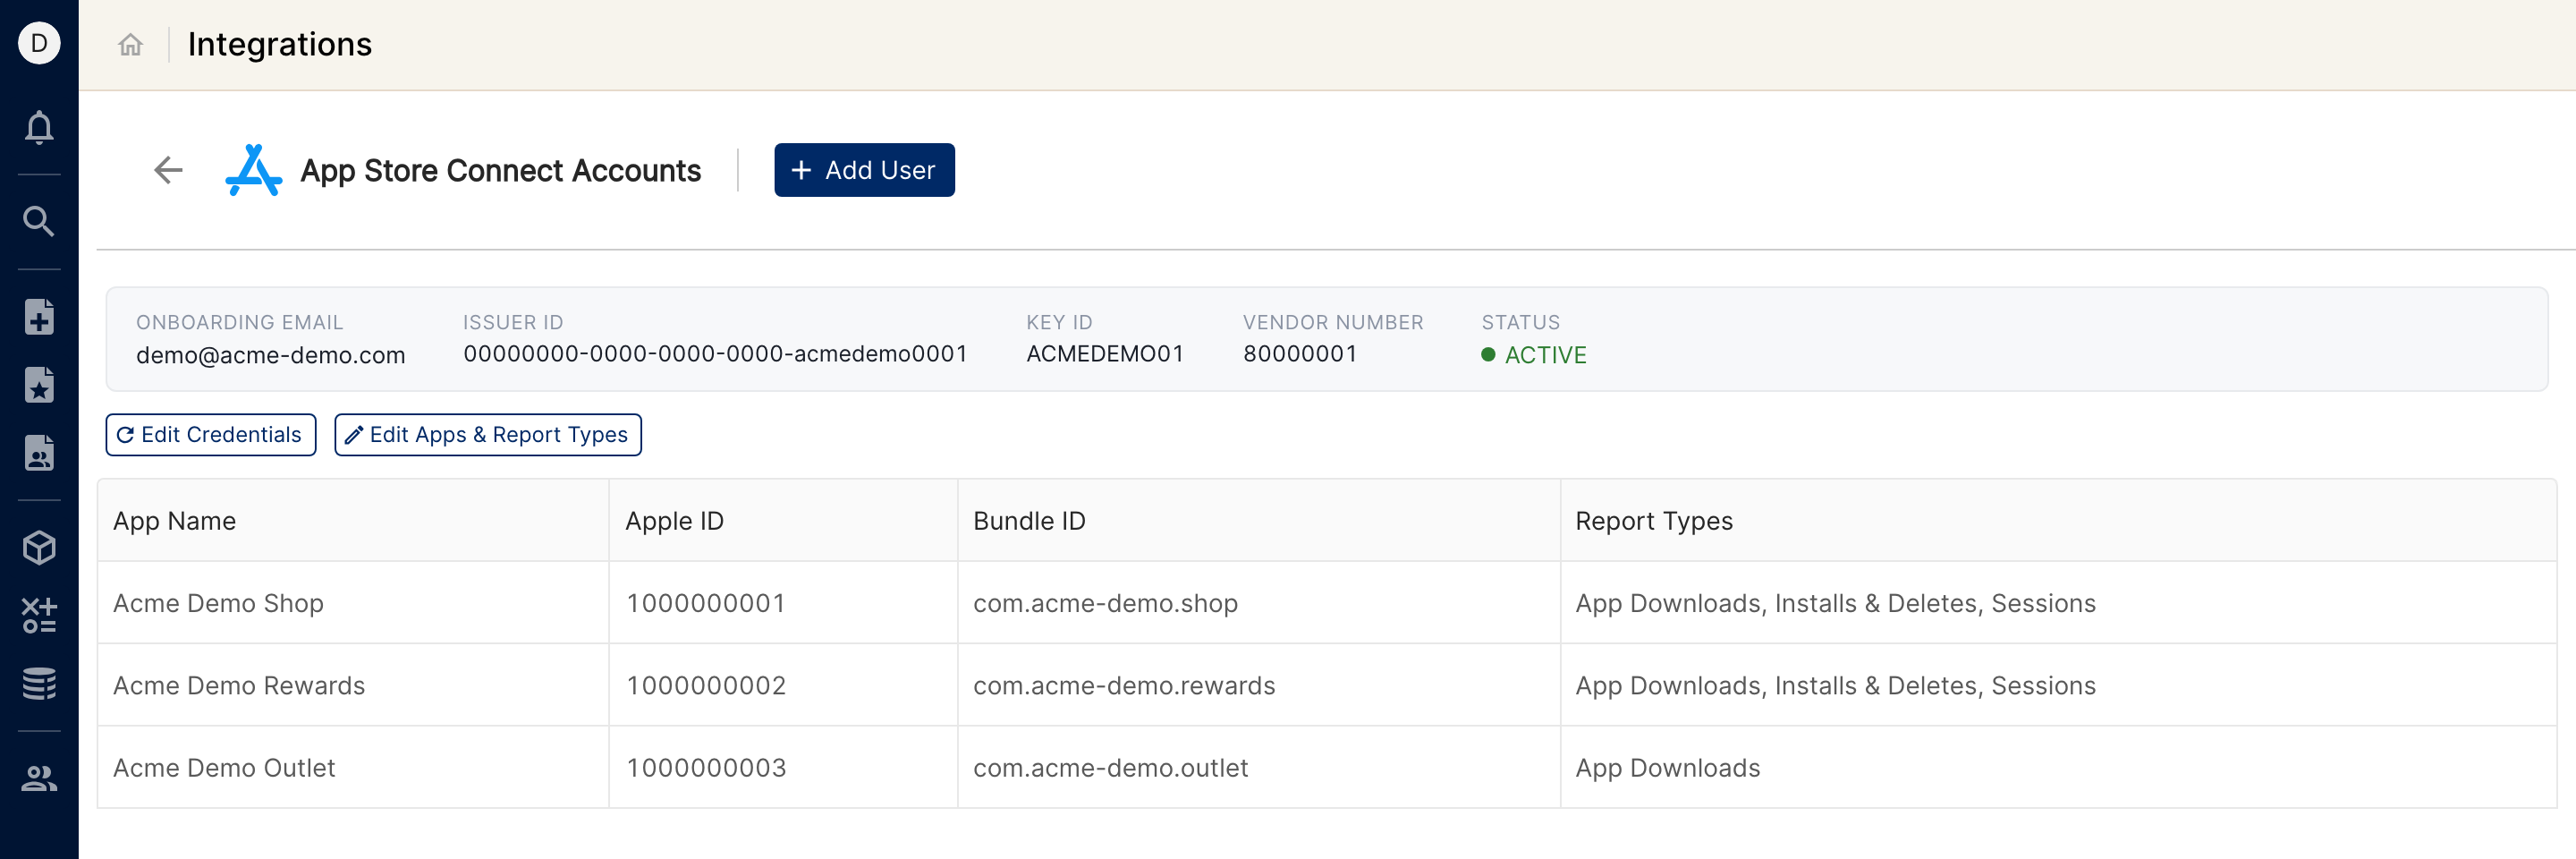The height and width of the screenshot is (859, 2576).
Task: Click the Add User button
Action: pyautogui.click(x=864, y=170)
